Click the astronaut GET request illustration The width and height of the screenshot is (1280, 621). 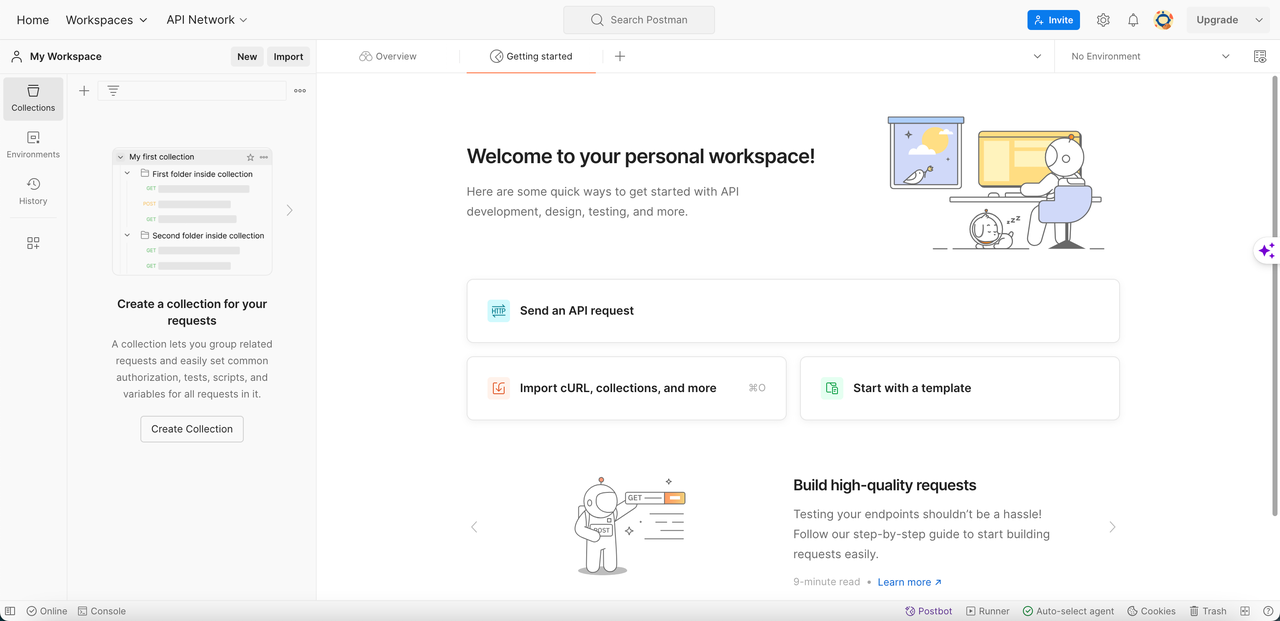[x=631, y=525]
